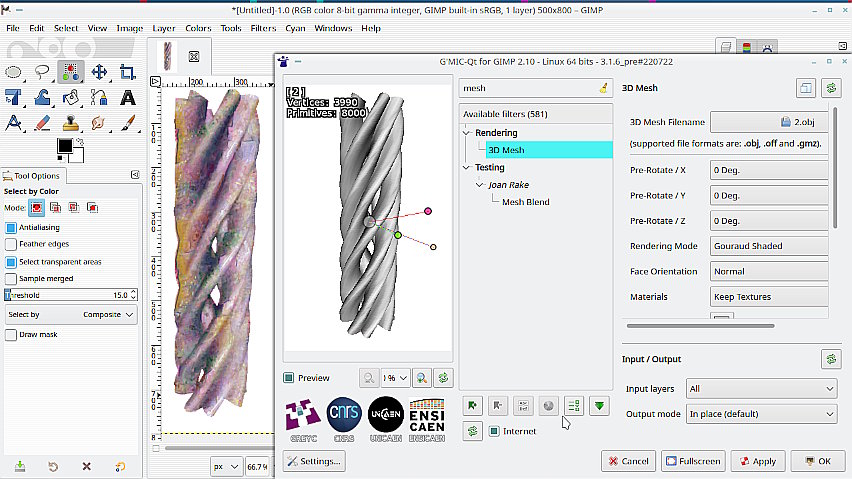Select the 3D Mesh filter

[549, 150]
